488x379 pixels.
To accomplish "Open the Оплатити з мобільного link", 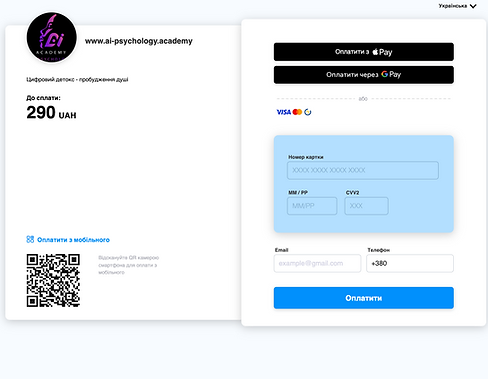I will point(73,240).
